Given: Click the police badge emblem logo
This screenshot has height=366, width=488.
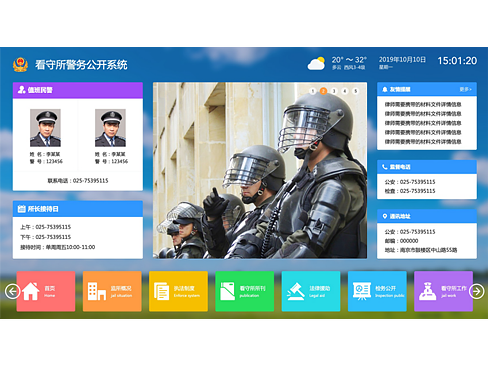Looking at the screenshot, I should (x=20, y=64).
